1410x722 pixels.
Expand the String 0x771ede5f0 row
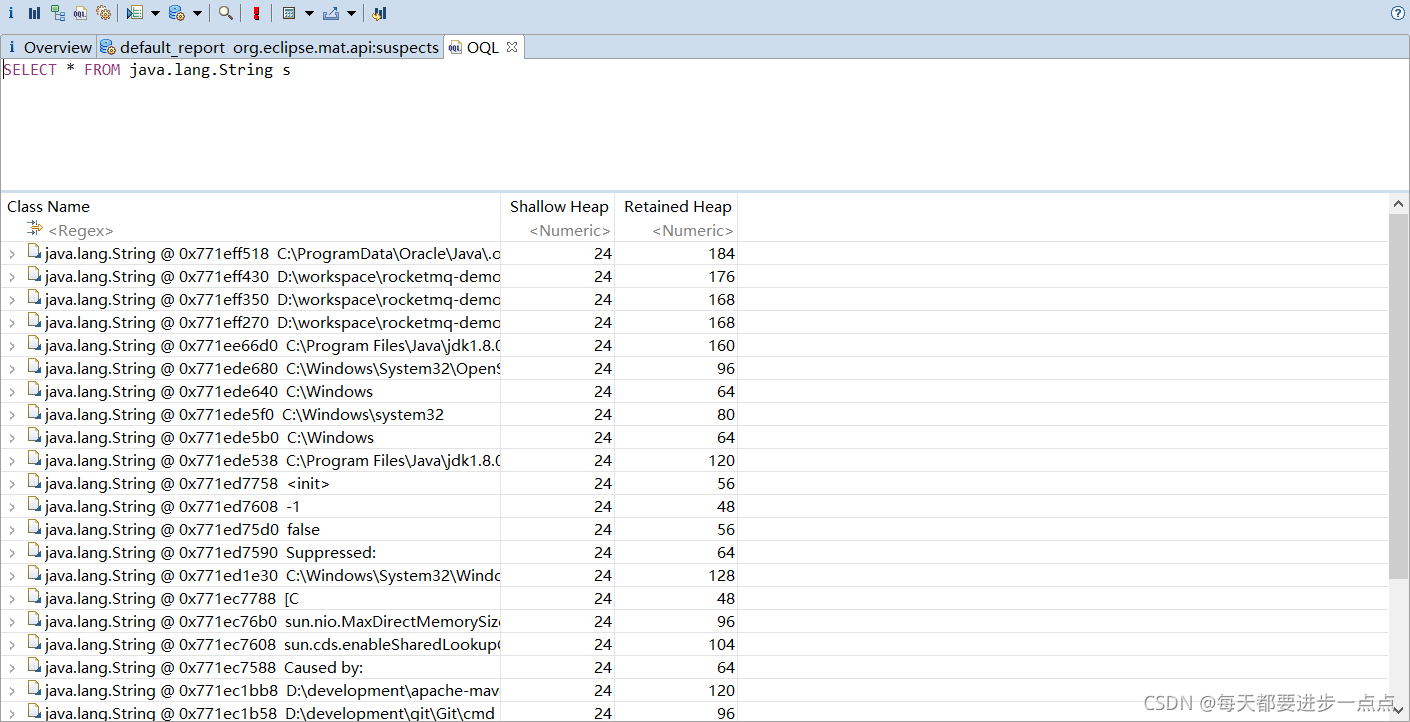click(12, 415)
